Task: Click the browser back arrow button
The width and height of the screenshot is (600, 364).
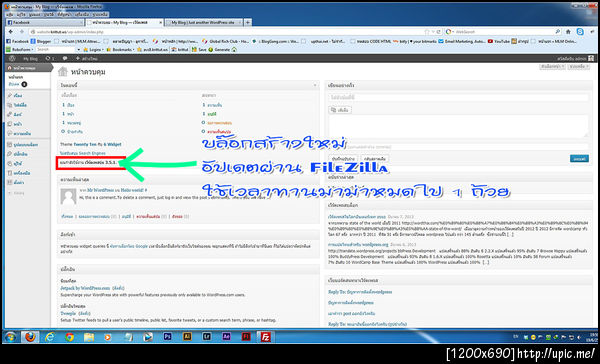Action: [11, 32]
